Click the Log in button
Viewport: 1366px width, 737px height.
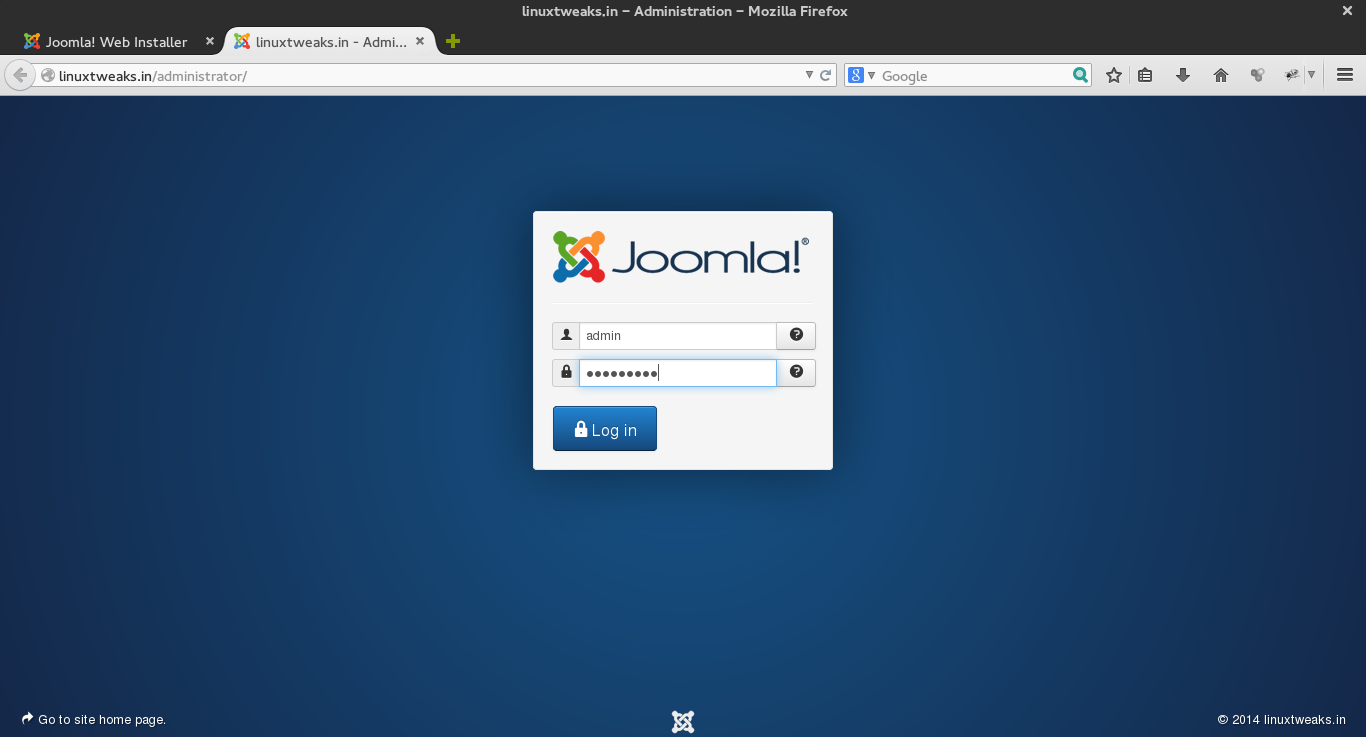[604, 429]
